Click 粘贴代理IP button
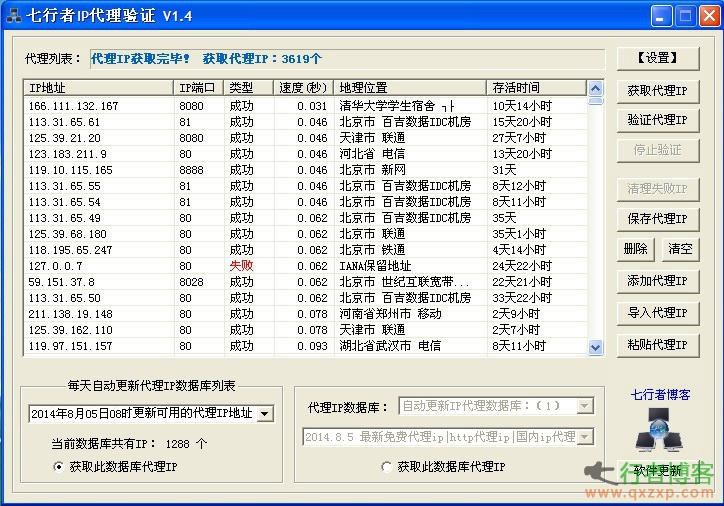Viewport: 724px width, 506px height. pyautogui.click(x=658, y=345)
